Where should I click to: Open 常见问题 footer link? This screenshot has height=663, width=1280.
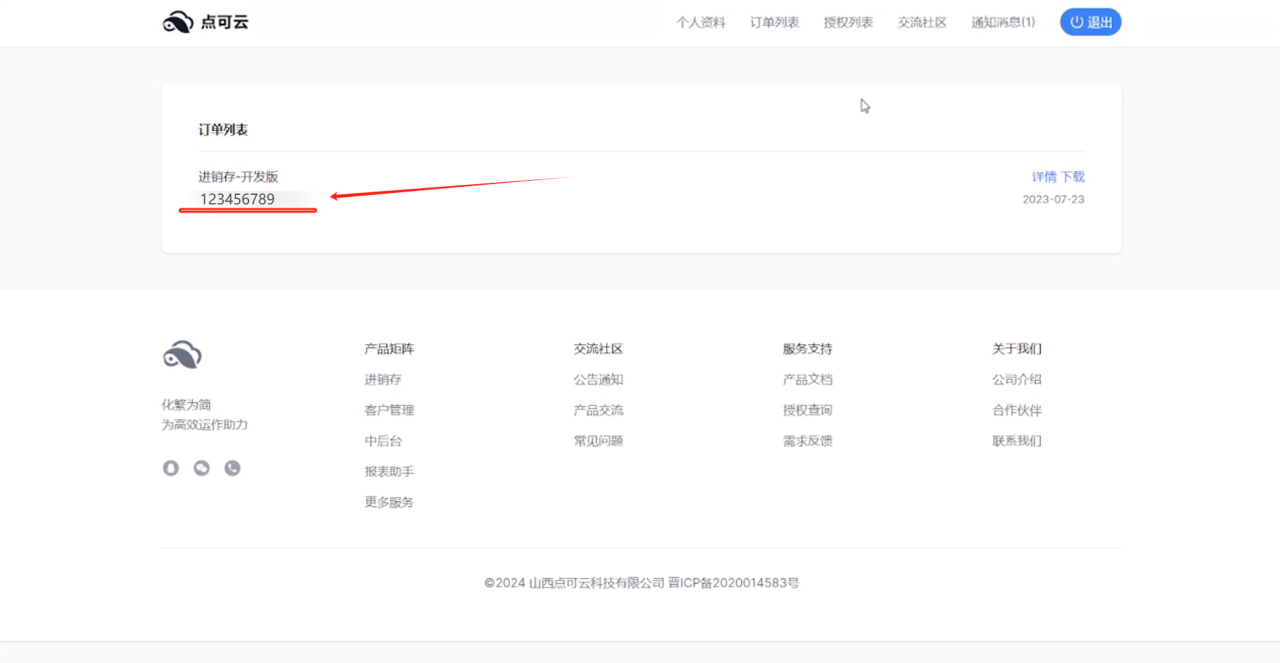coord(598,441)
